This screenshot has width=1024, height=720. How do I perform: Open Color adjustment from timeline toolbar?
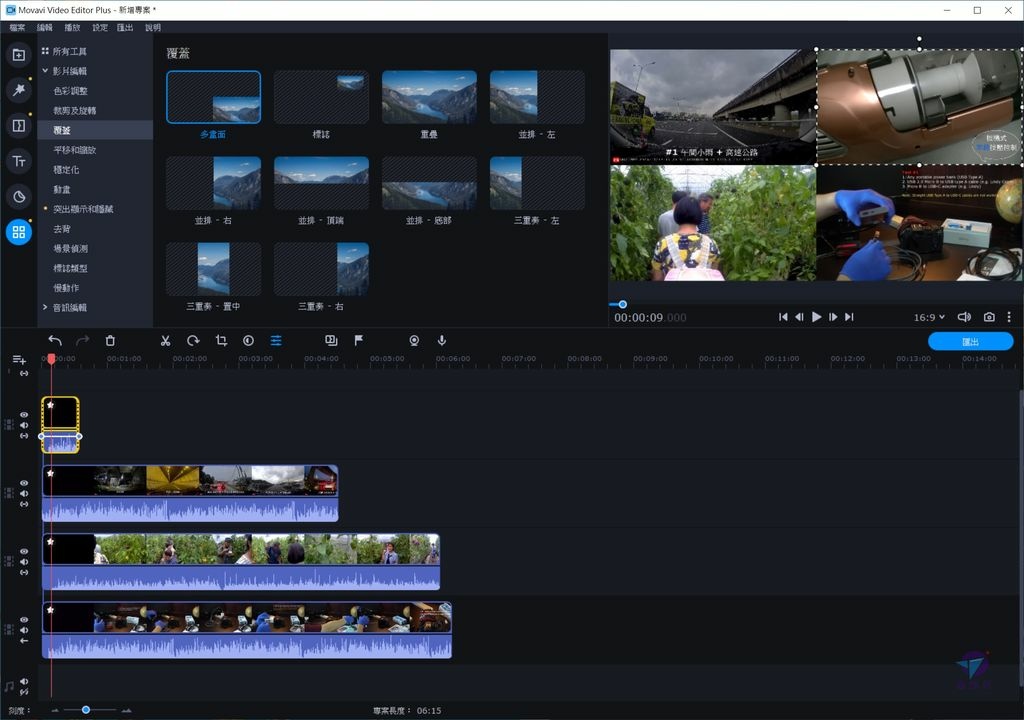pyautogui.click(x=248, y=340)
